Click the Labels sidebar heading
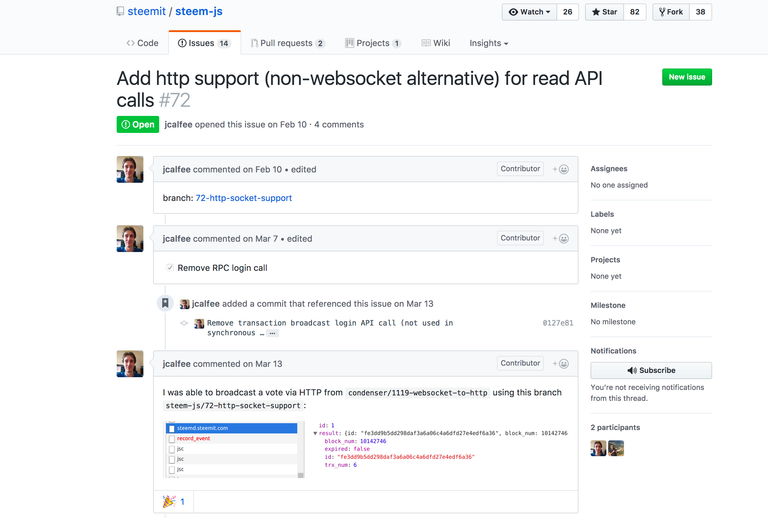The height and width of the screenshot is (518, 768). click(602, 214)
